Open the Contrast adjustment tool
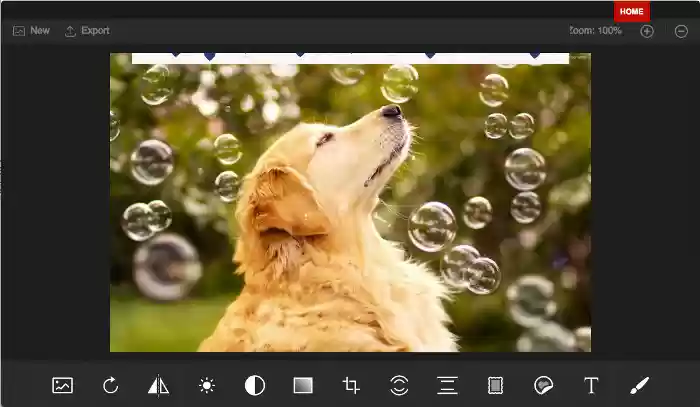 pos(255,385)
